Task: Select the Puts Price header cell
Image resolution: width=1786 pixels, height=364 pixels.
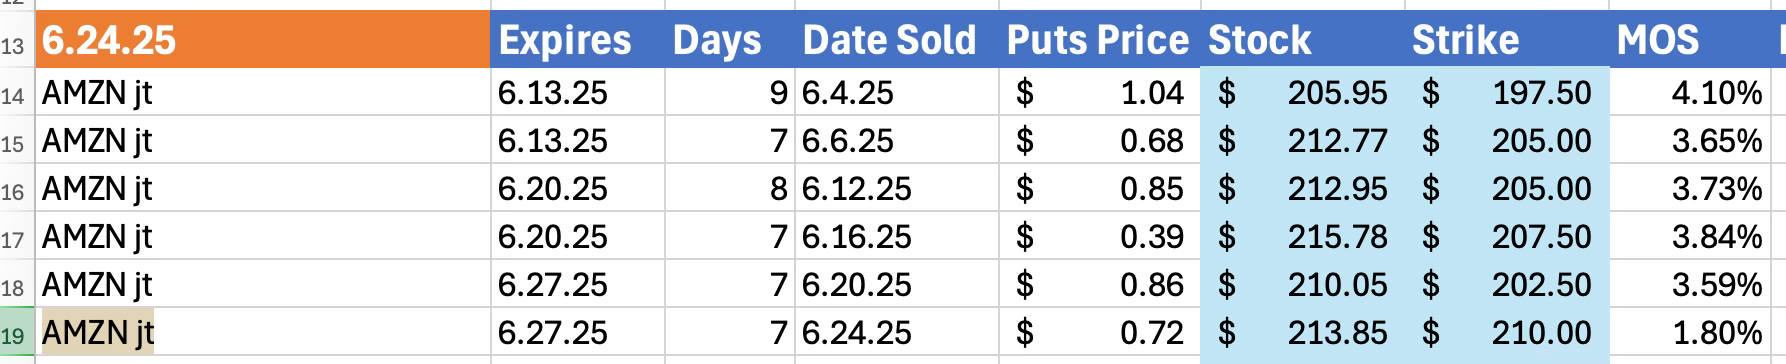Action: [x=1099, y=40]
